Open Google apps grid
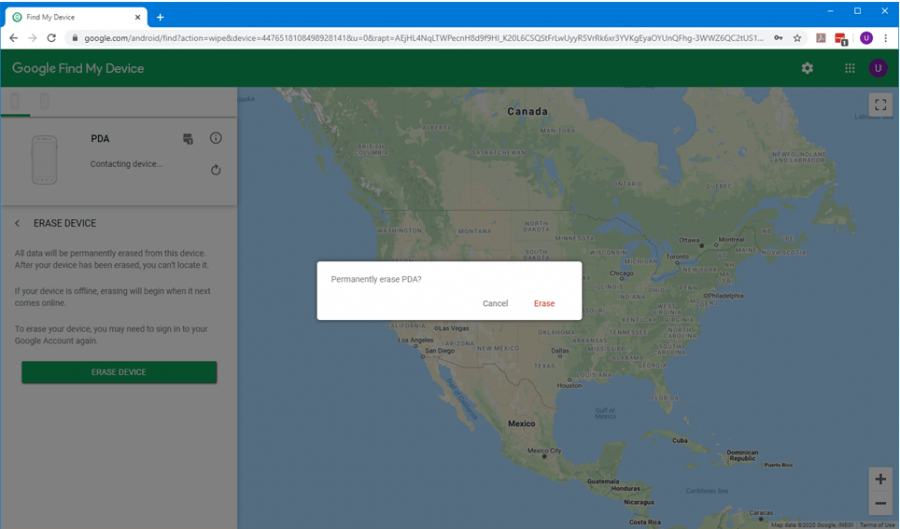Viewport: 900px width, 529px height. tap(849, 68)
